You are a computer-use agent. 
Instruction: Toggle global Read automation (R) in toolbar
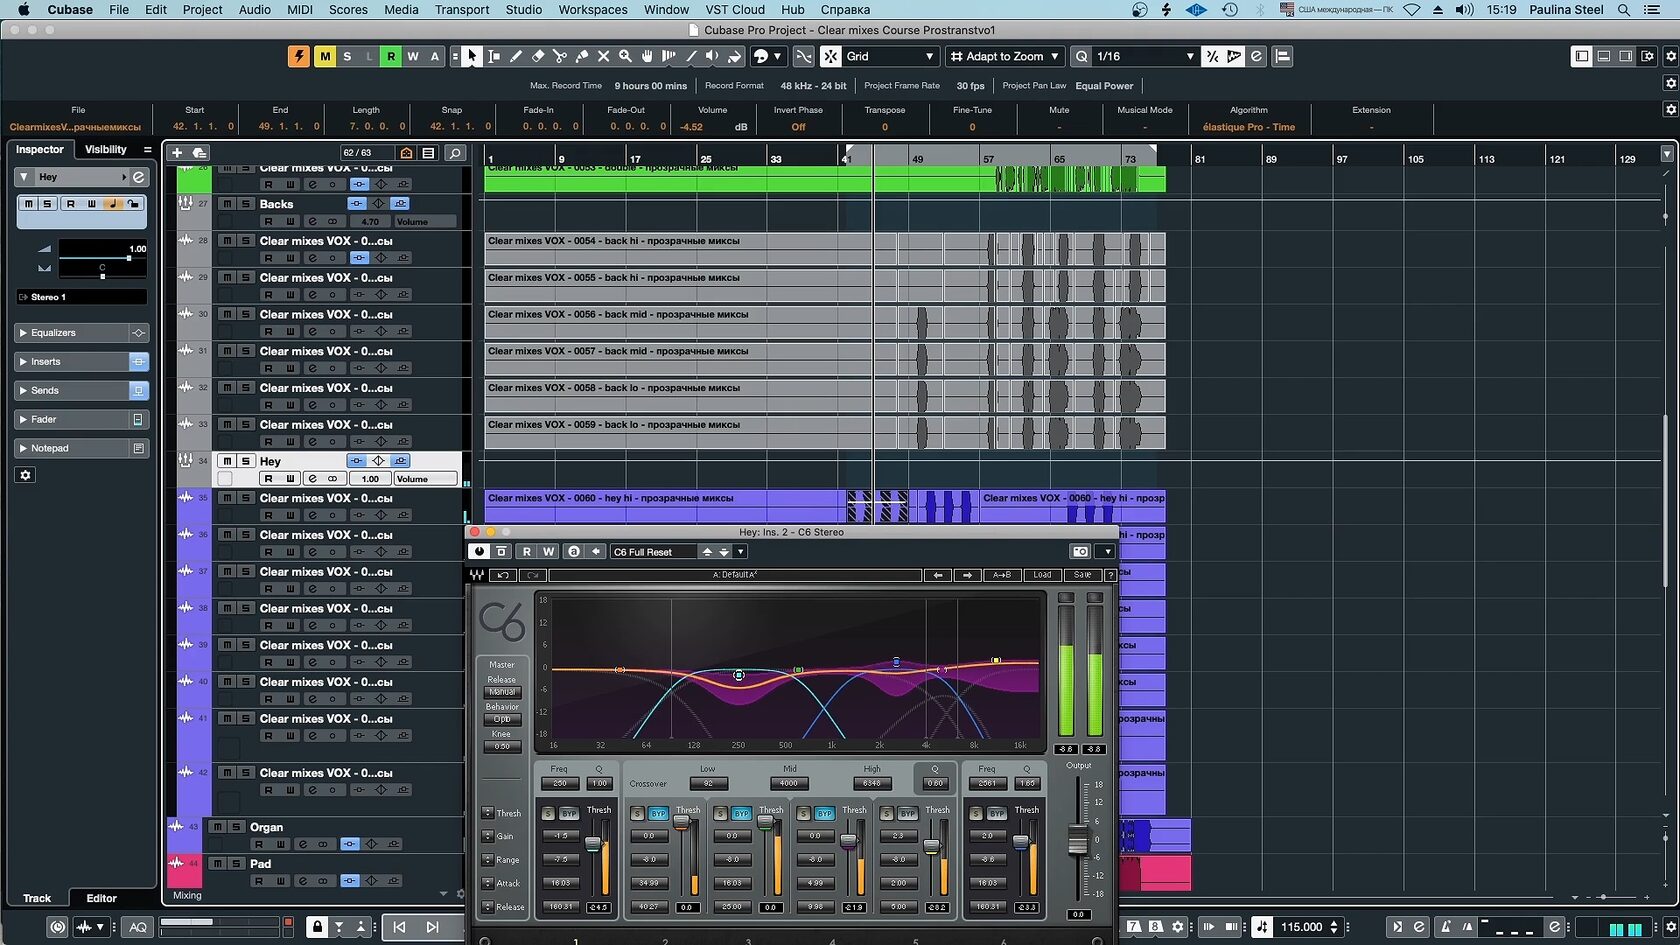[391, 56]
